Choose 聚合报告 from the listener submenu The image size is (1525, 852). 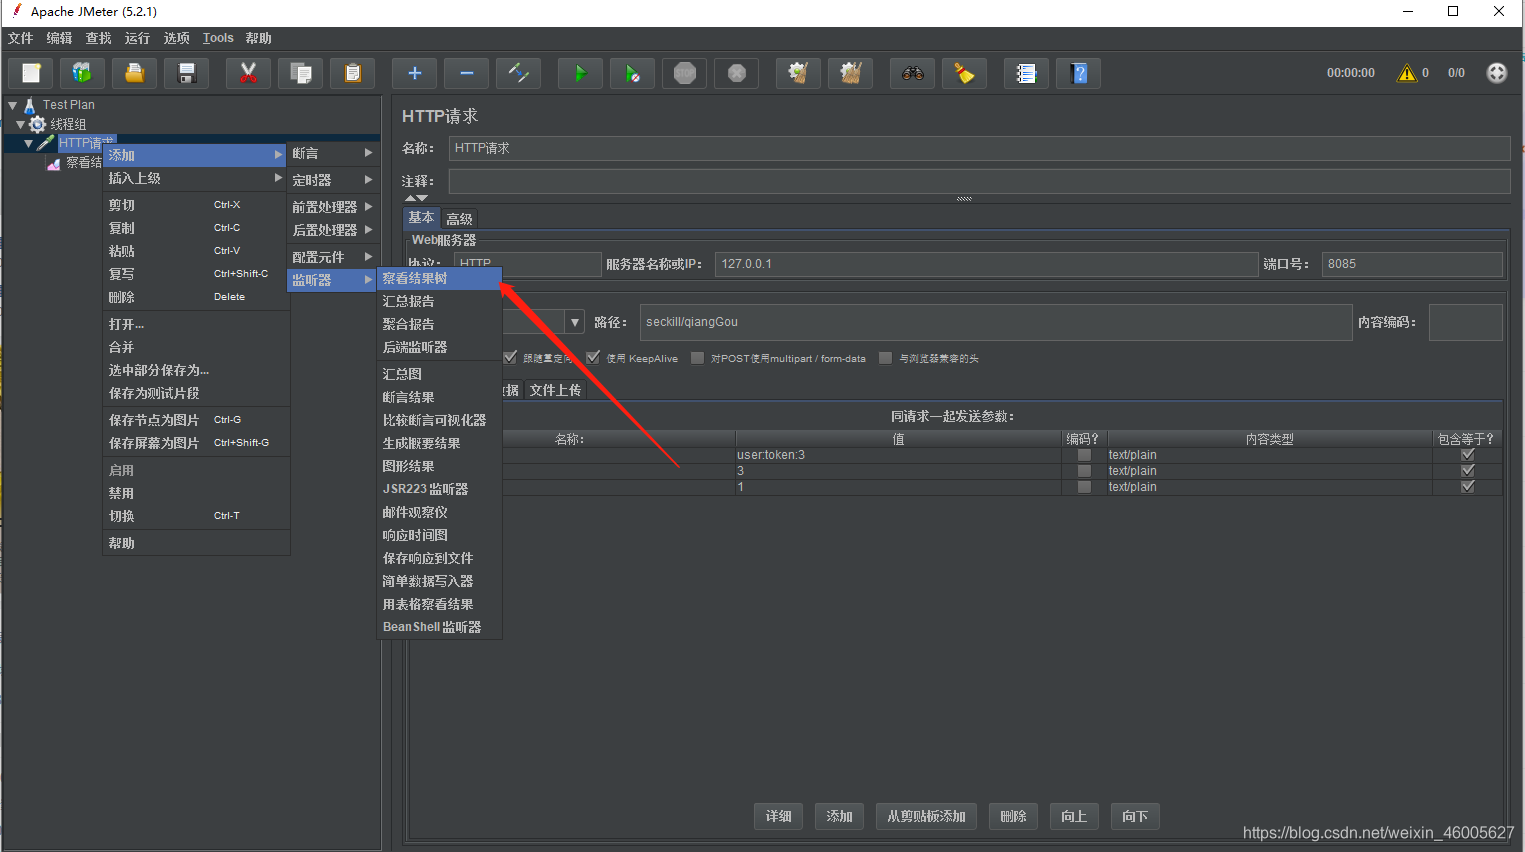(x=439, y=324)
